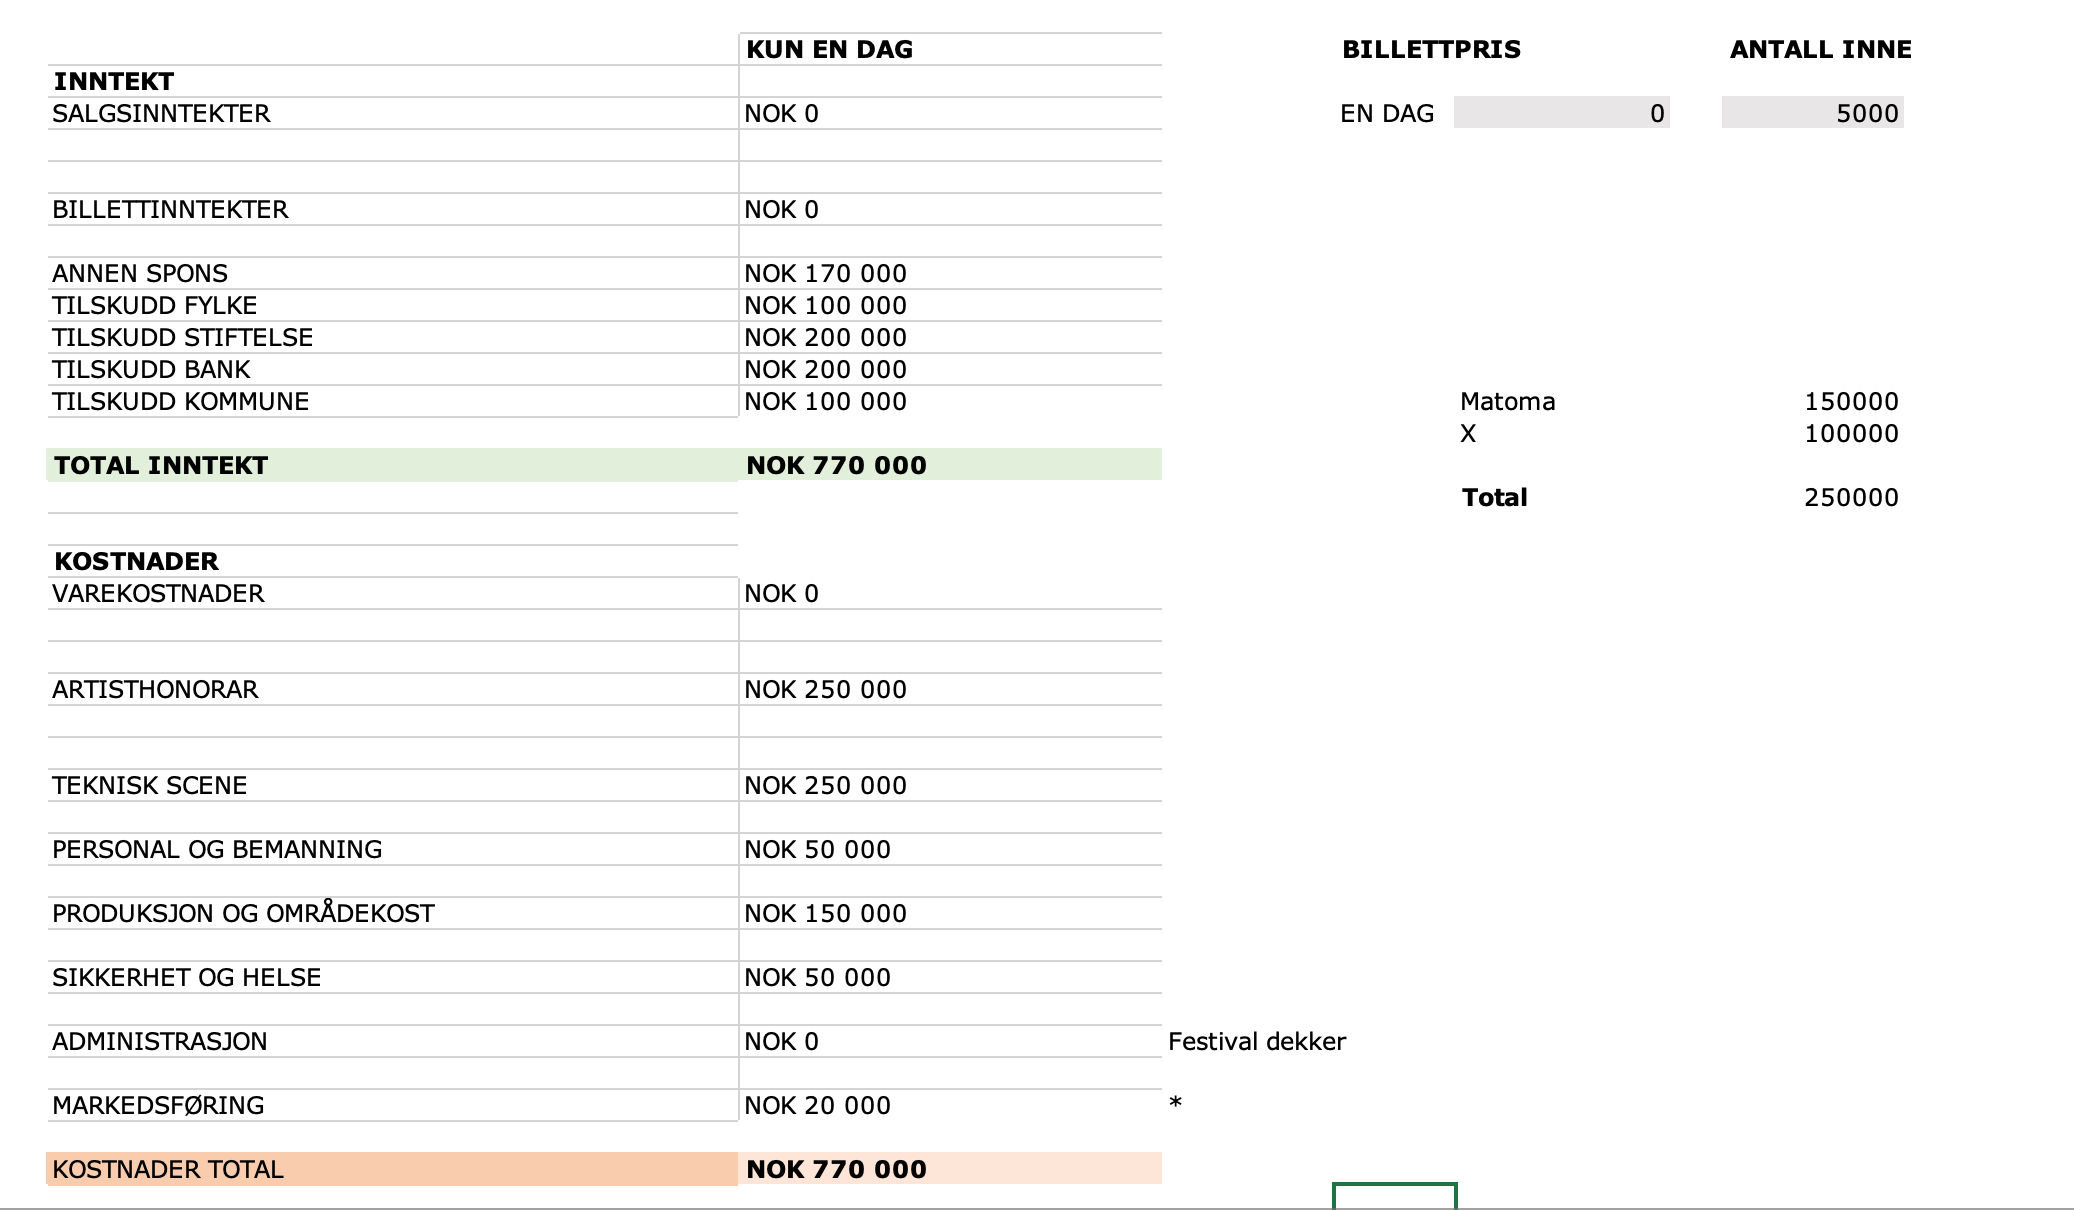Click the KOSTNADER TOTAL amount cell
Image resolution: width=2074 pixels, height=1210 pixels.
pos(949,1169)
